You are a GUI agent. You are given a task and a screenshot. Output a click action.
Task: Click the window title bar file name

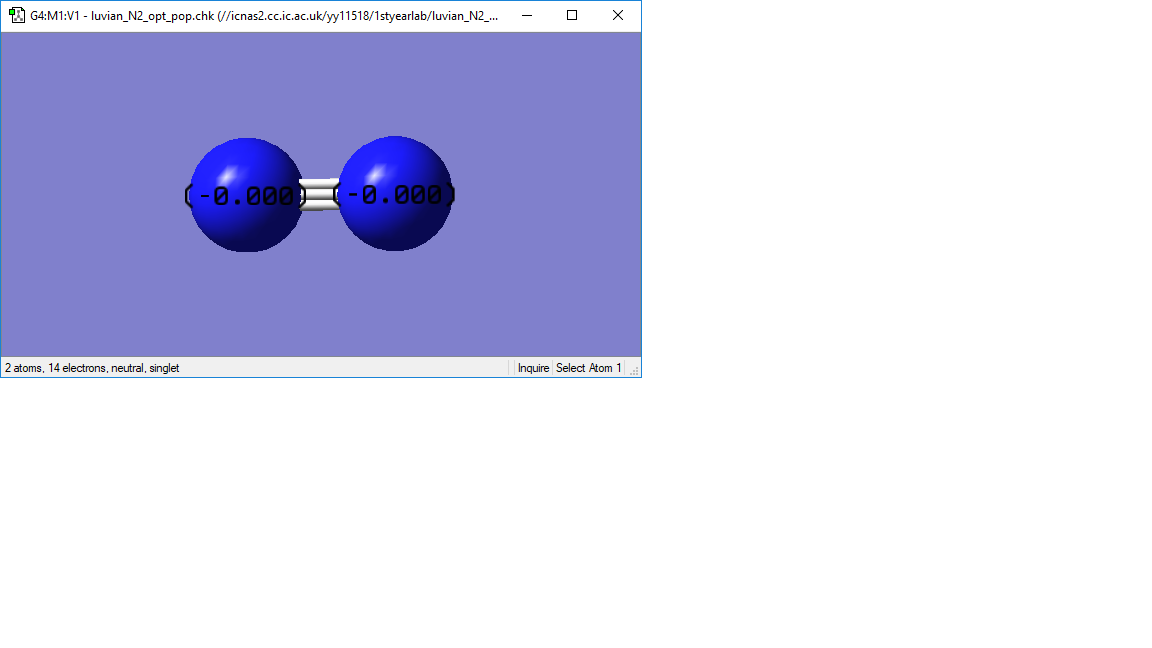pyautogui.click(x=152, y=15)
